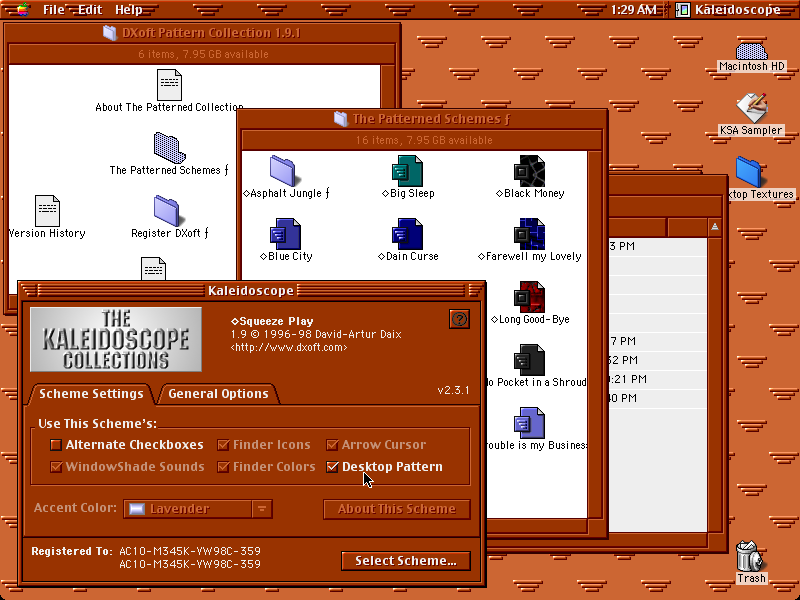The width and height of the screenshot is (800, 600).
Task: Select the No Pocket in a Shroud icon
Action: pos(529,360)
